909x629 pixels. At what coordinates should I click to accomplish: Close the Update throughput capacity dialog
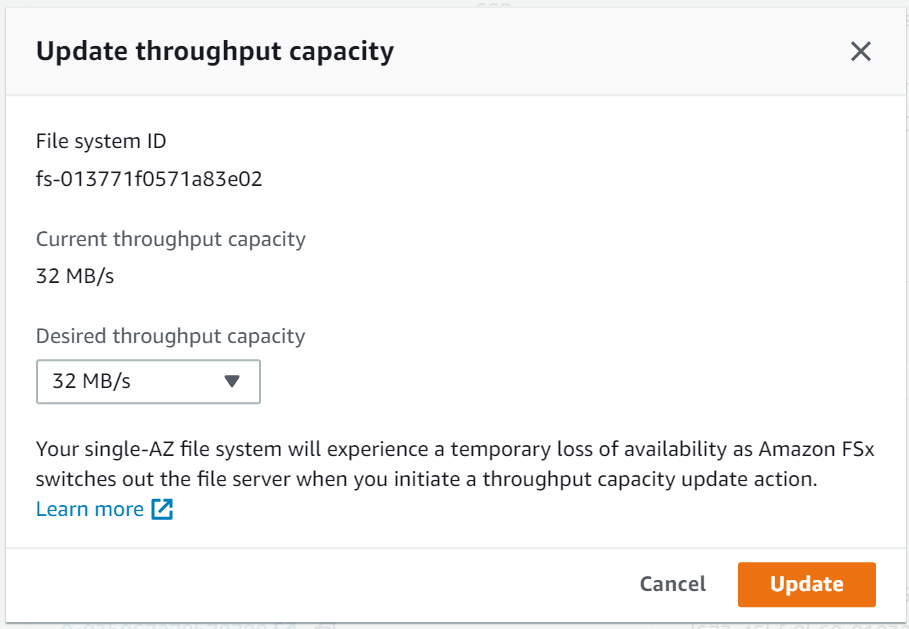pos(860,52)
